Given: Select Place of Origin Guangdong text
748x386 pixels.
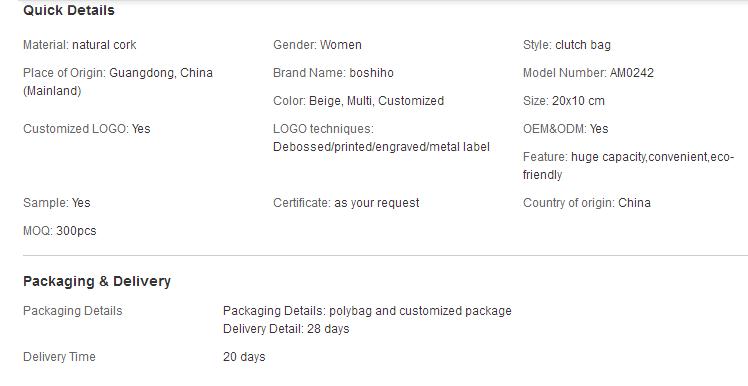Looking at the screenshot, I should (x=118, y=82).
